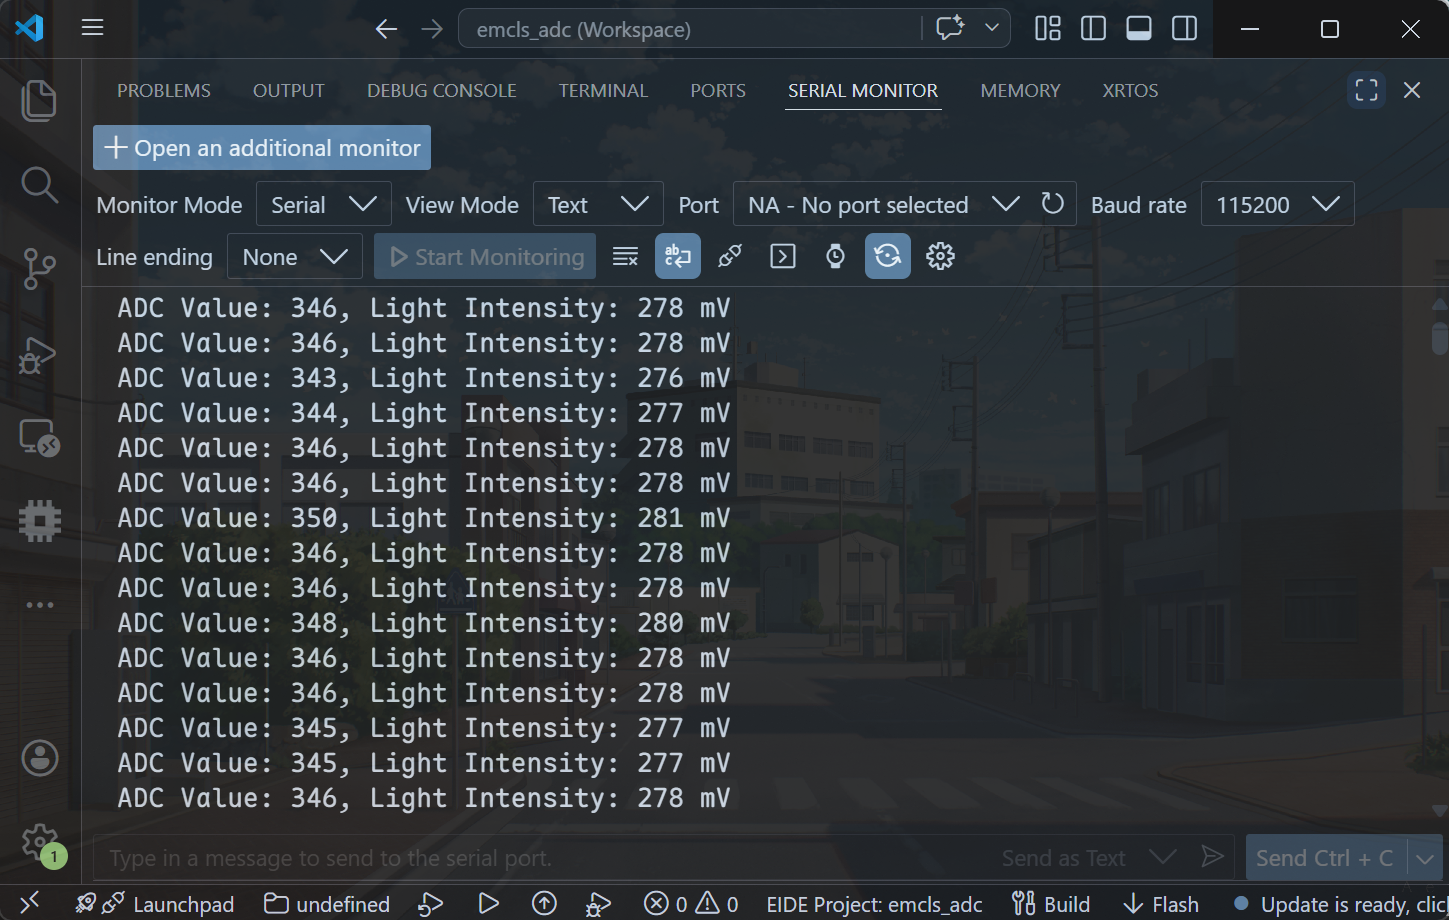Open the Explorer view in activity bar
The height and width of the screenshot is (920, 1449).
pos(39,101)
